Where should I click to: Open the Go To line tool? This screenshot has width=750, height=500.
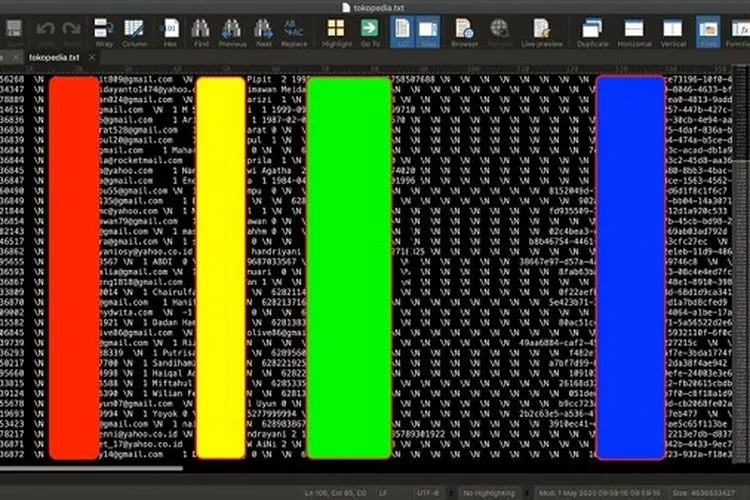(x=370, y=32)
